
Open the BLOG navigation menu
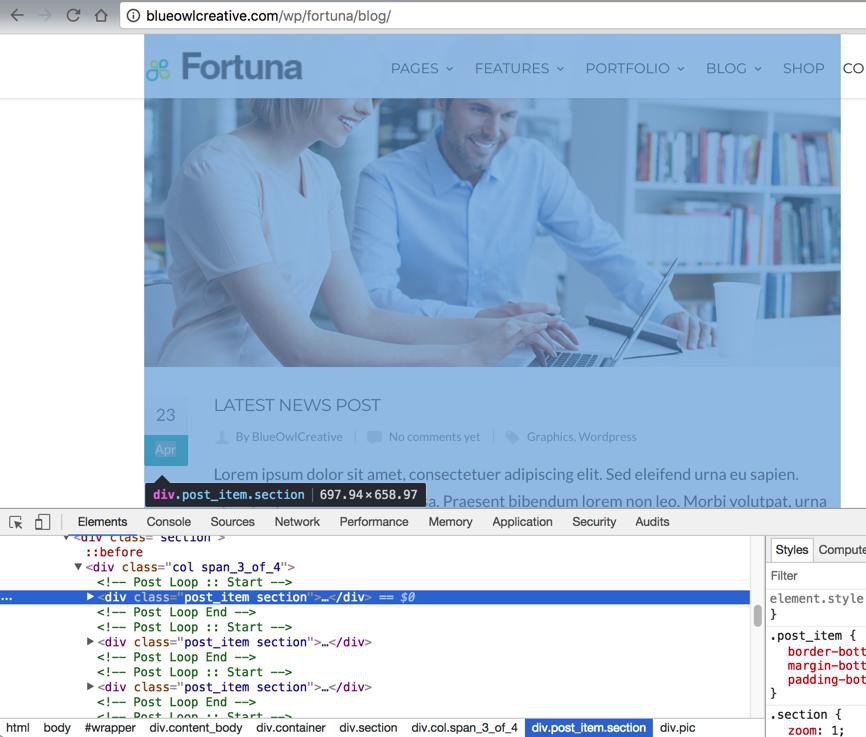tap(733, 69)
